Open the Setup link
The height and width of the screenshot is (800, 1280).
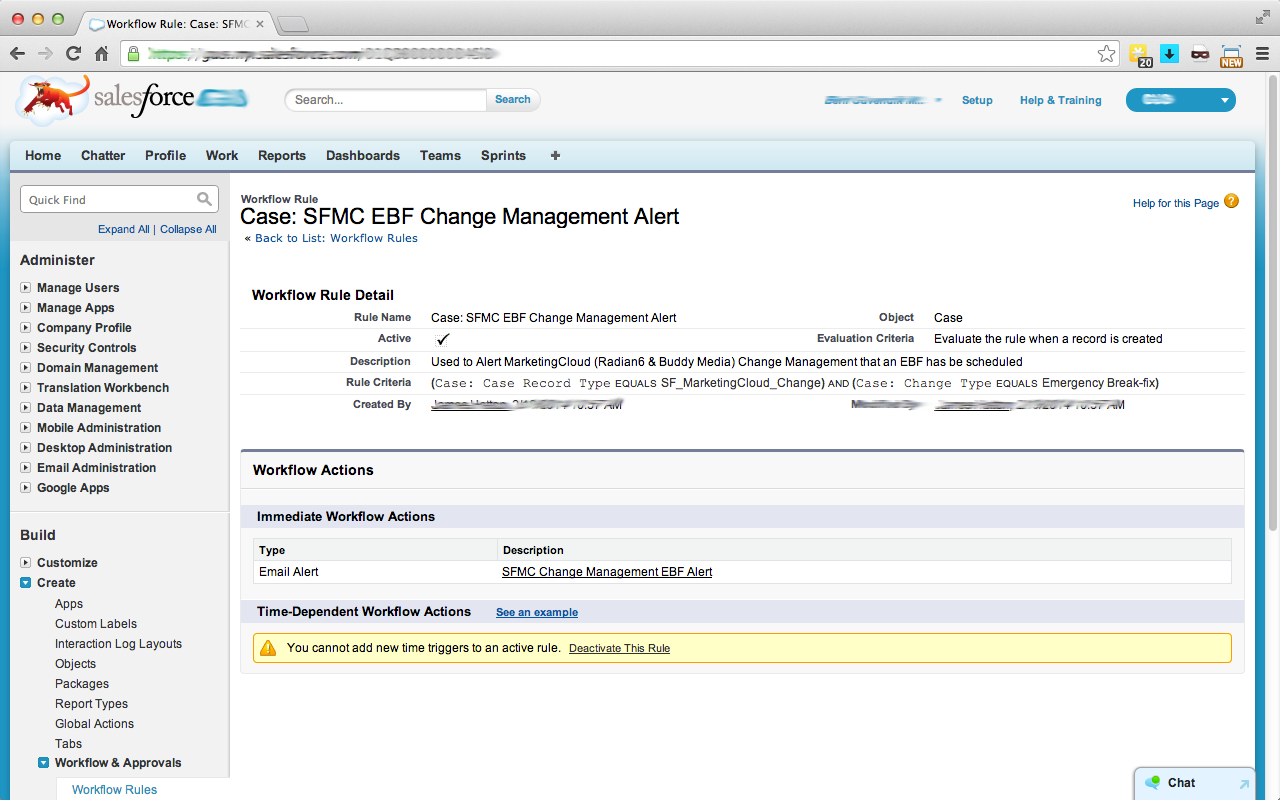pyautogui.click(x=977, y=100)
